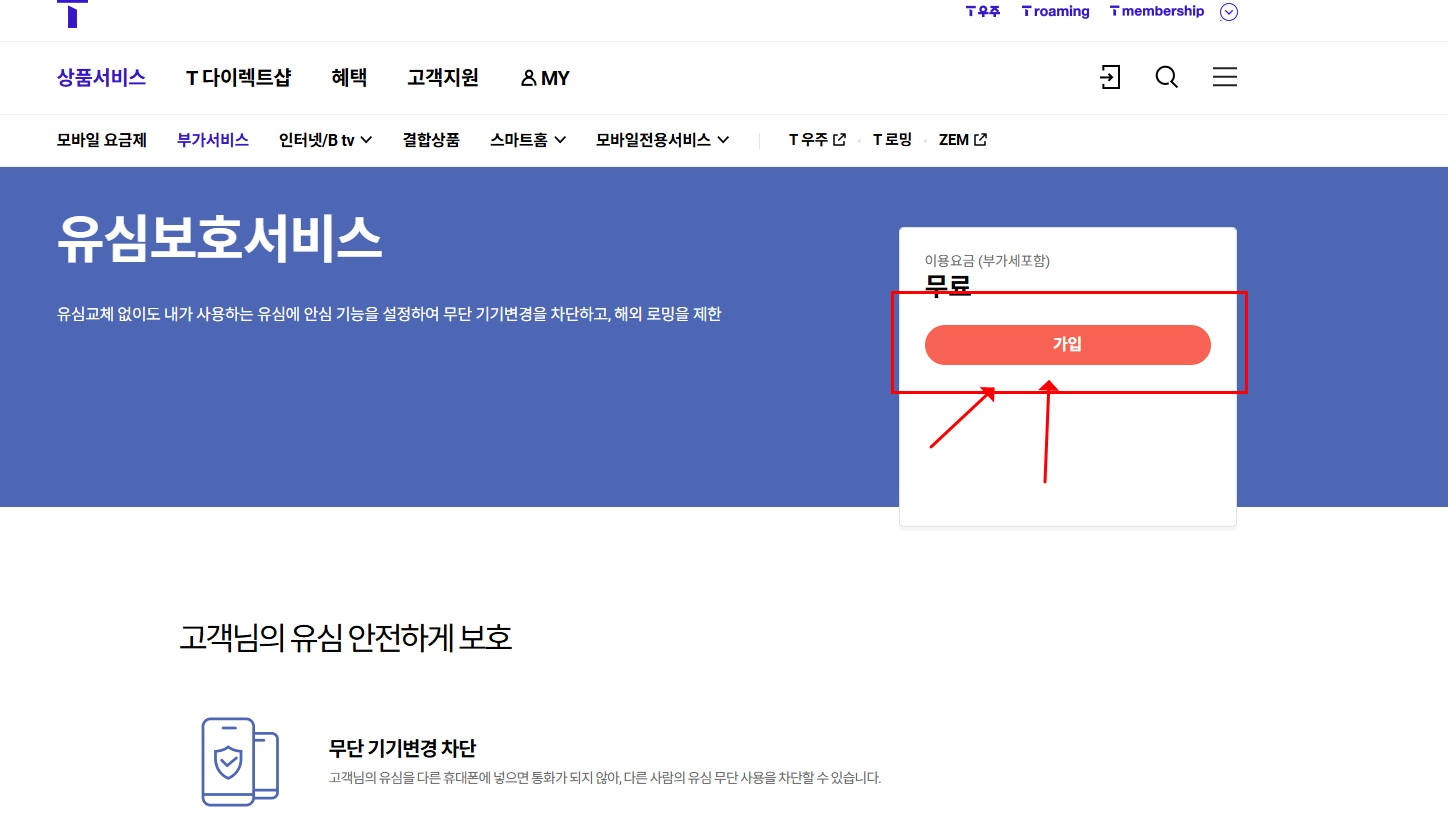
Task: Click the device protection shield icon
Action: (x=240, y=761)
